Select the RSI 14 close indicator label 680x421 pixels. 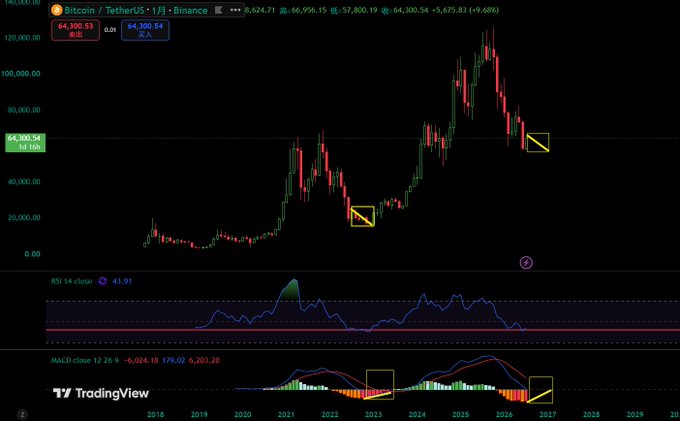(72, 281)
